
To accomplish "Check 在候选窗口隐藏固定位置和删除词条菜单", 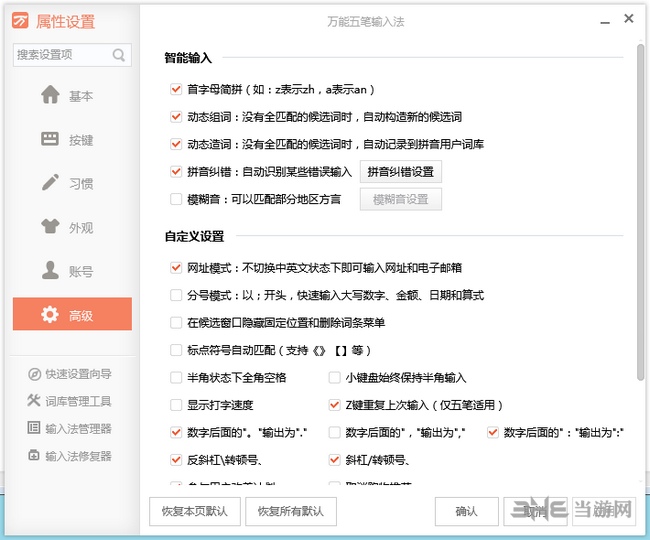I will tap(176, 322).
